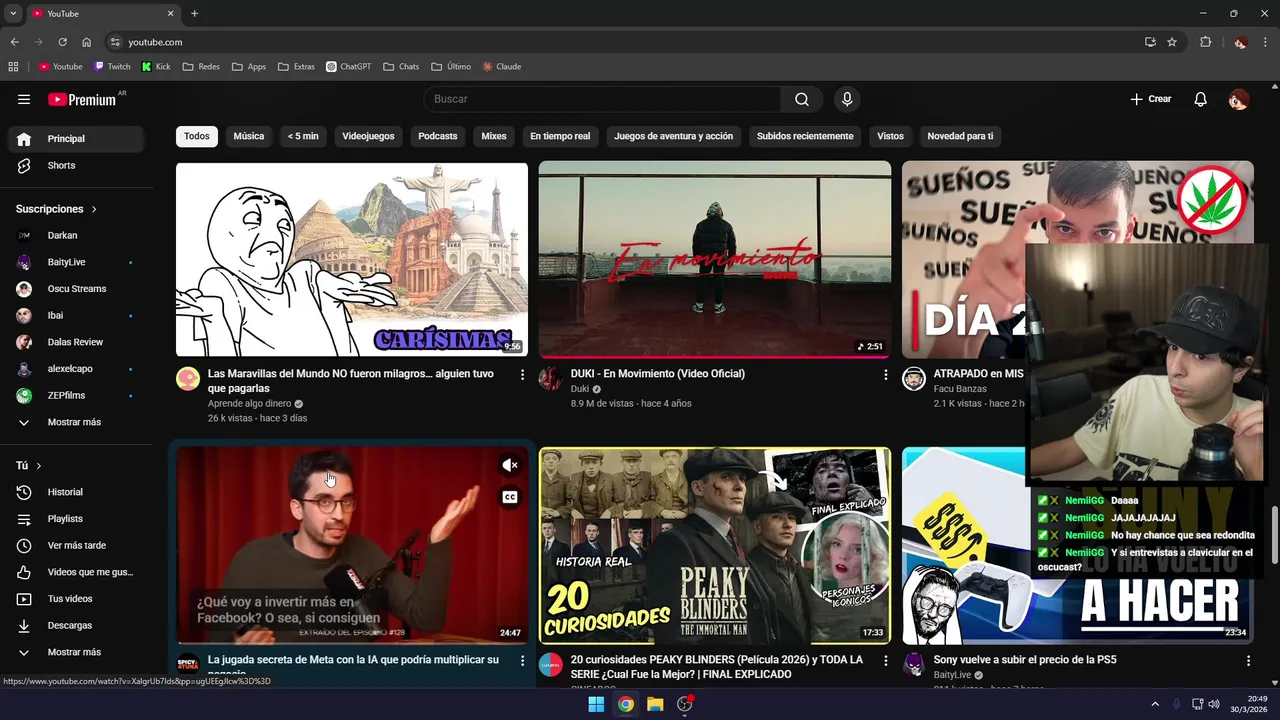The image size is (1280, 720).
Task: Open the Suscripciones section chevron
Action: pyautogui.click(x=94, y=209)
